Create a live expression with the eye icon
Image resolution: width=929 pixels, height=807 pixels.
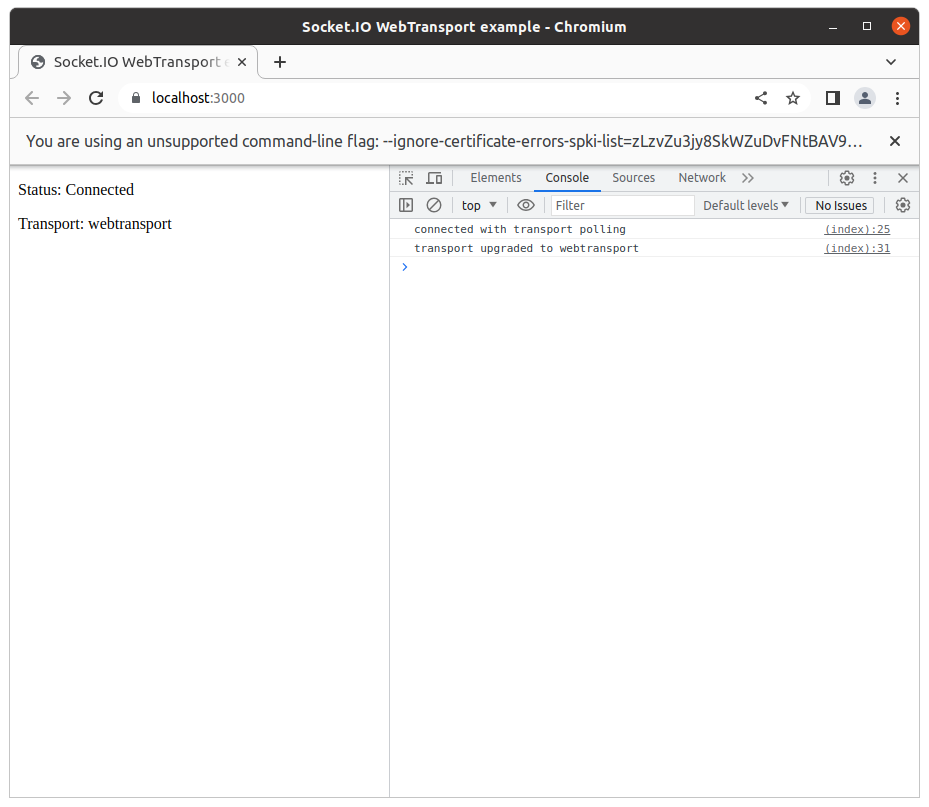tap(526, 205)
